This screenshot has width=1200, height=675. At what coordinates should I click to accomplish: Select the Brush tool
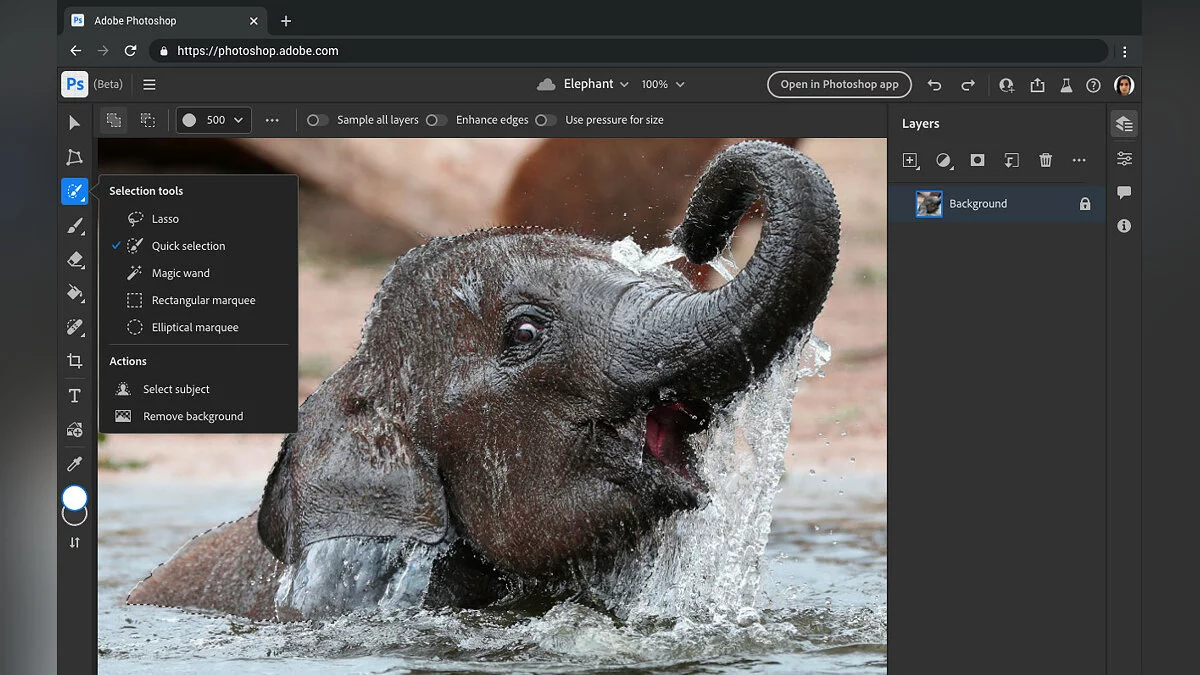point(74,226)
